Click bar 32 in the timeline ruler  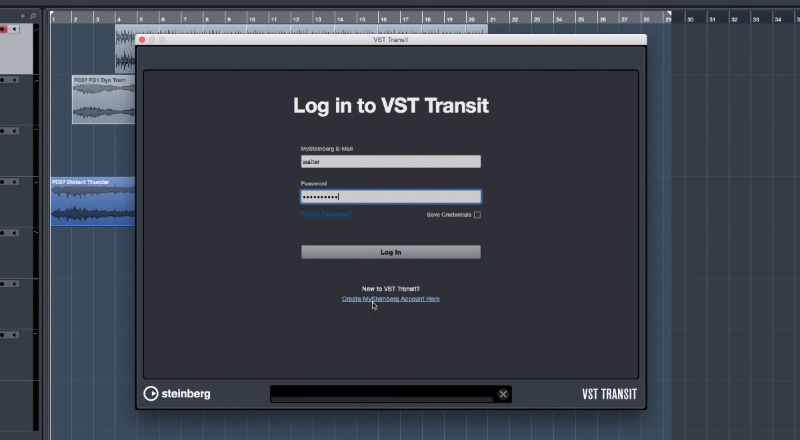[x=734, y=19]
